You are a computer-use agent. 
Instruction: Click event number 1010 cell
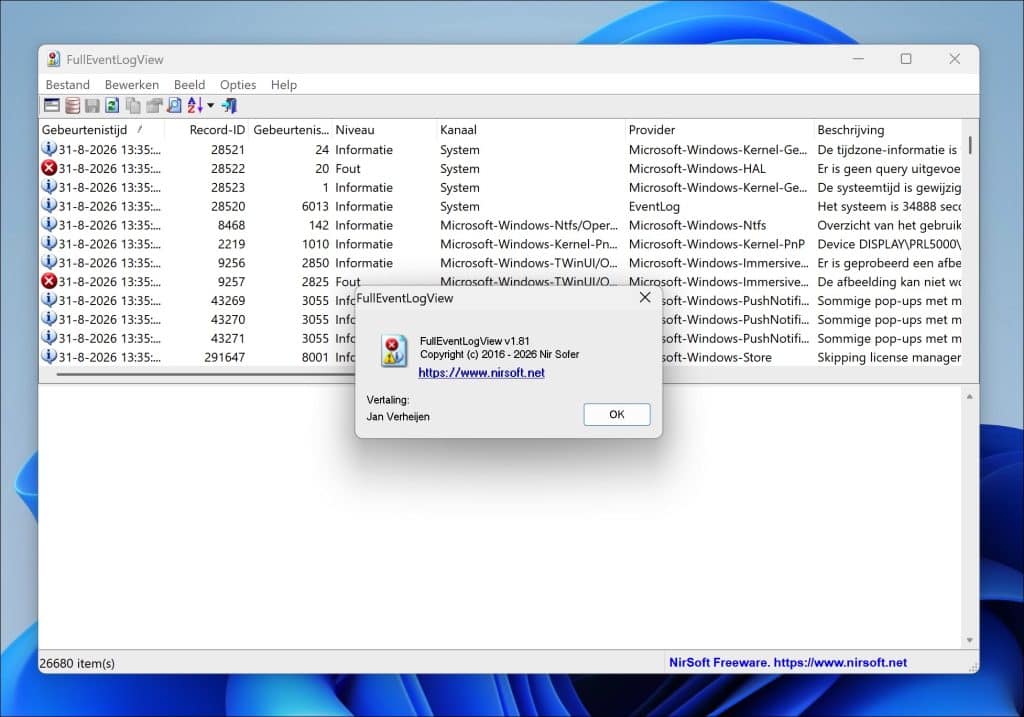click(315, 244)
